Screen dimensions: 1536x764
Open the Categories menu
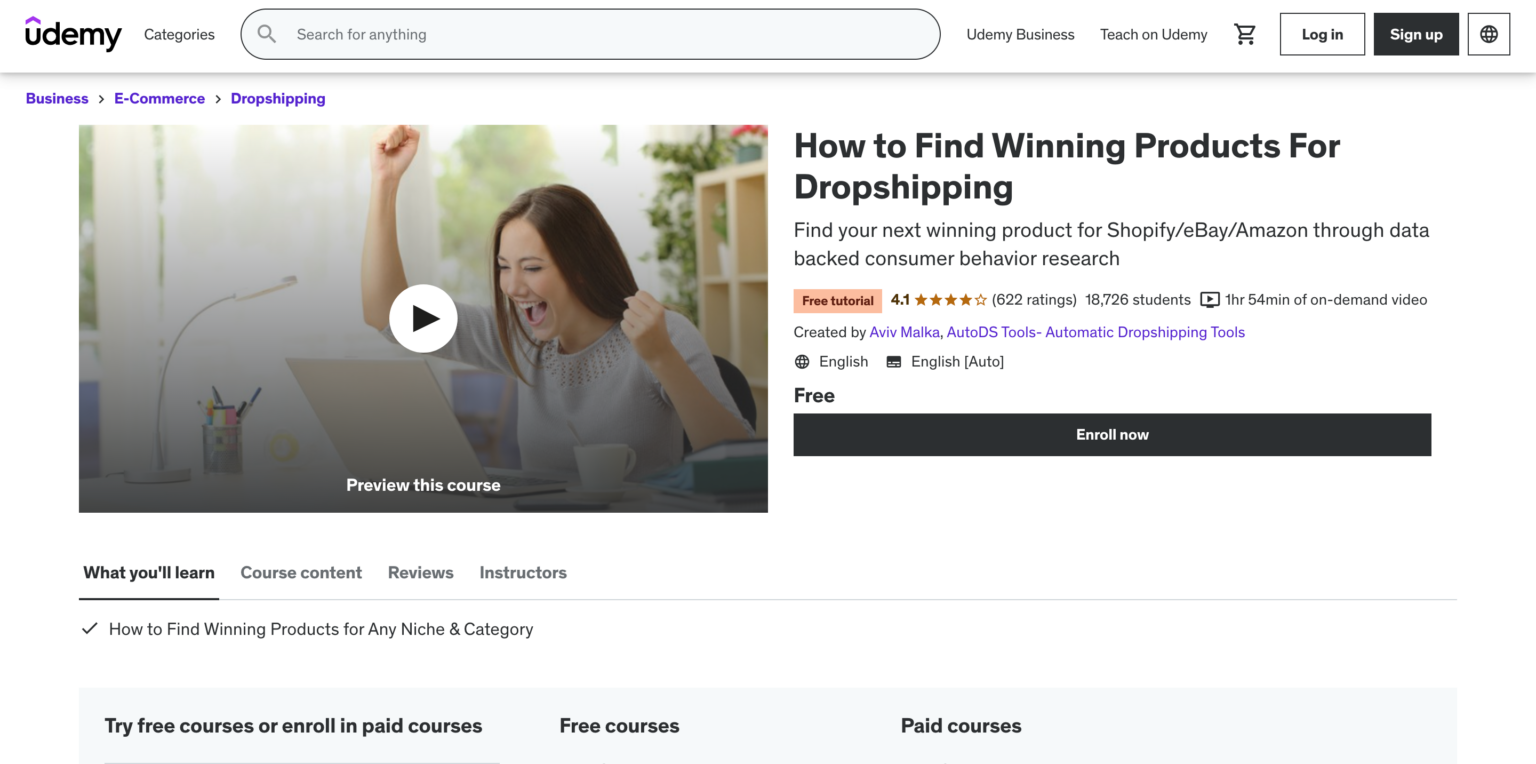[178, 34]
